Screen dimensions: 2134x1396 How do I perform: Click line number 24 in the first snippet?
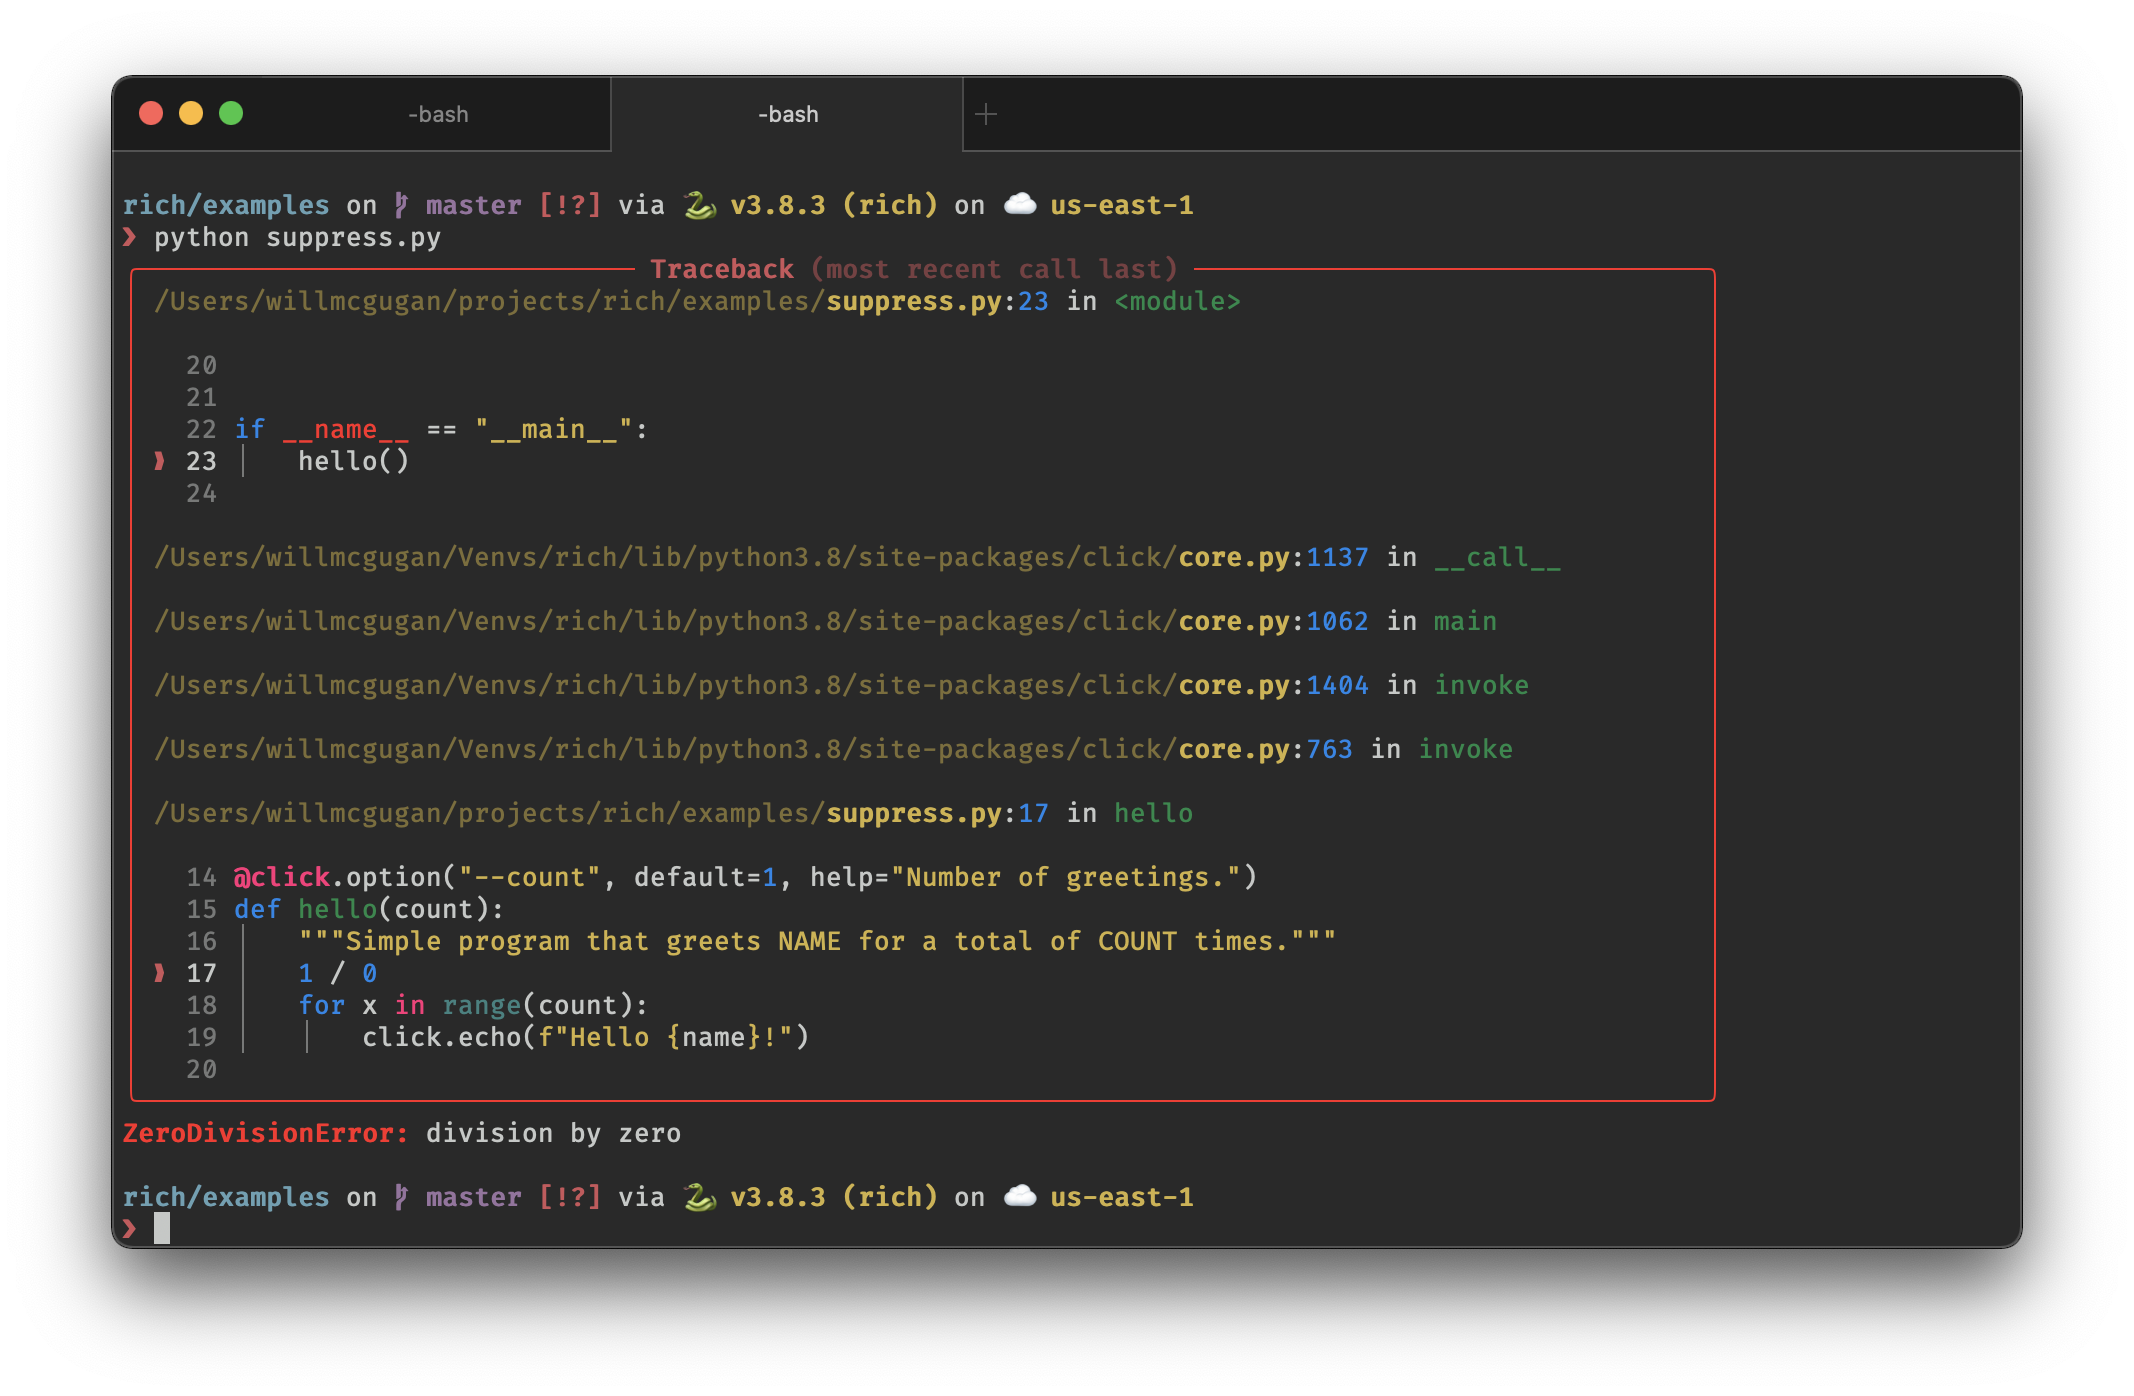201,494
